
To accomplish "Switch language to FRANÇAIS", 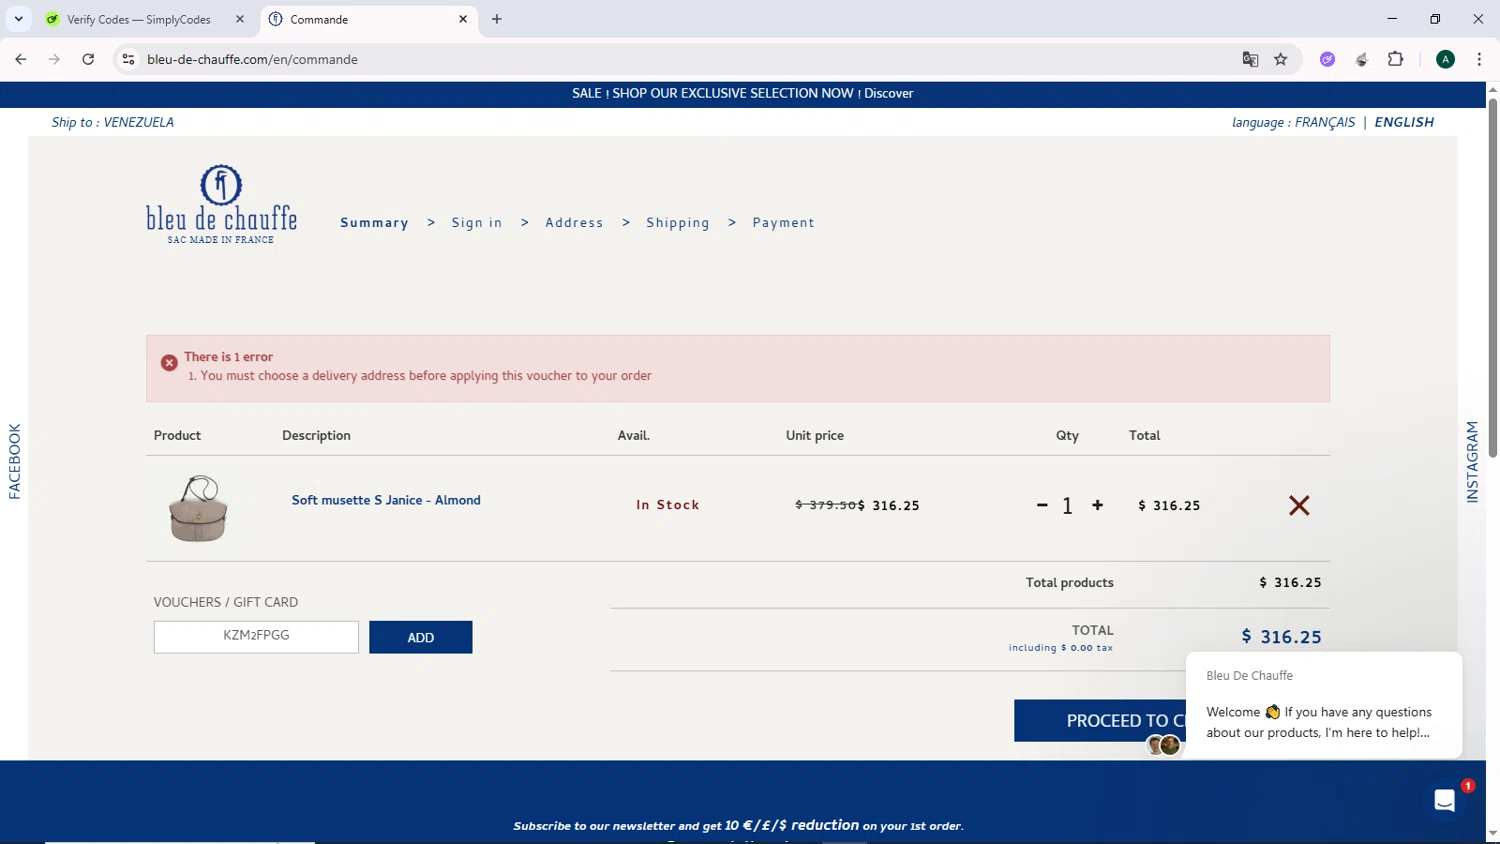I will point(1325,122).
